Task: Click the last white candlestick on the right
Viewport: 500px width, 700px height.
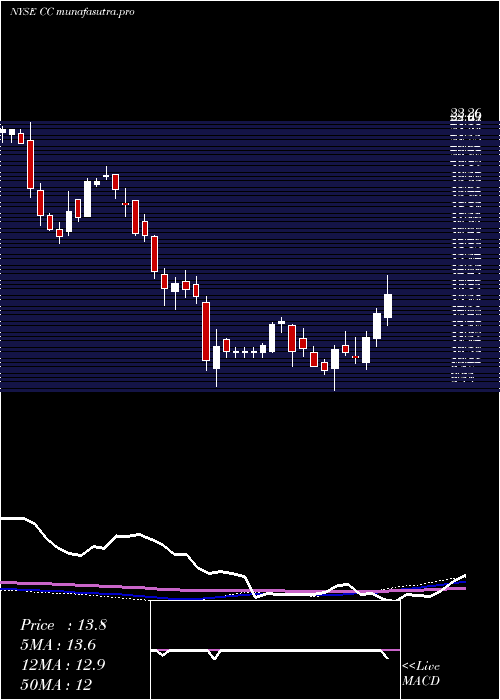Action: (388, 306)
